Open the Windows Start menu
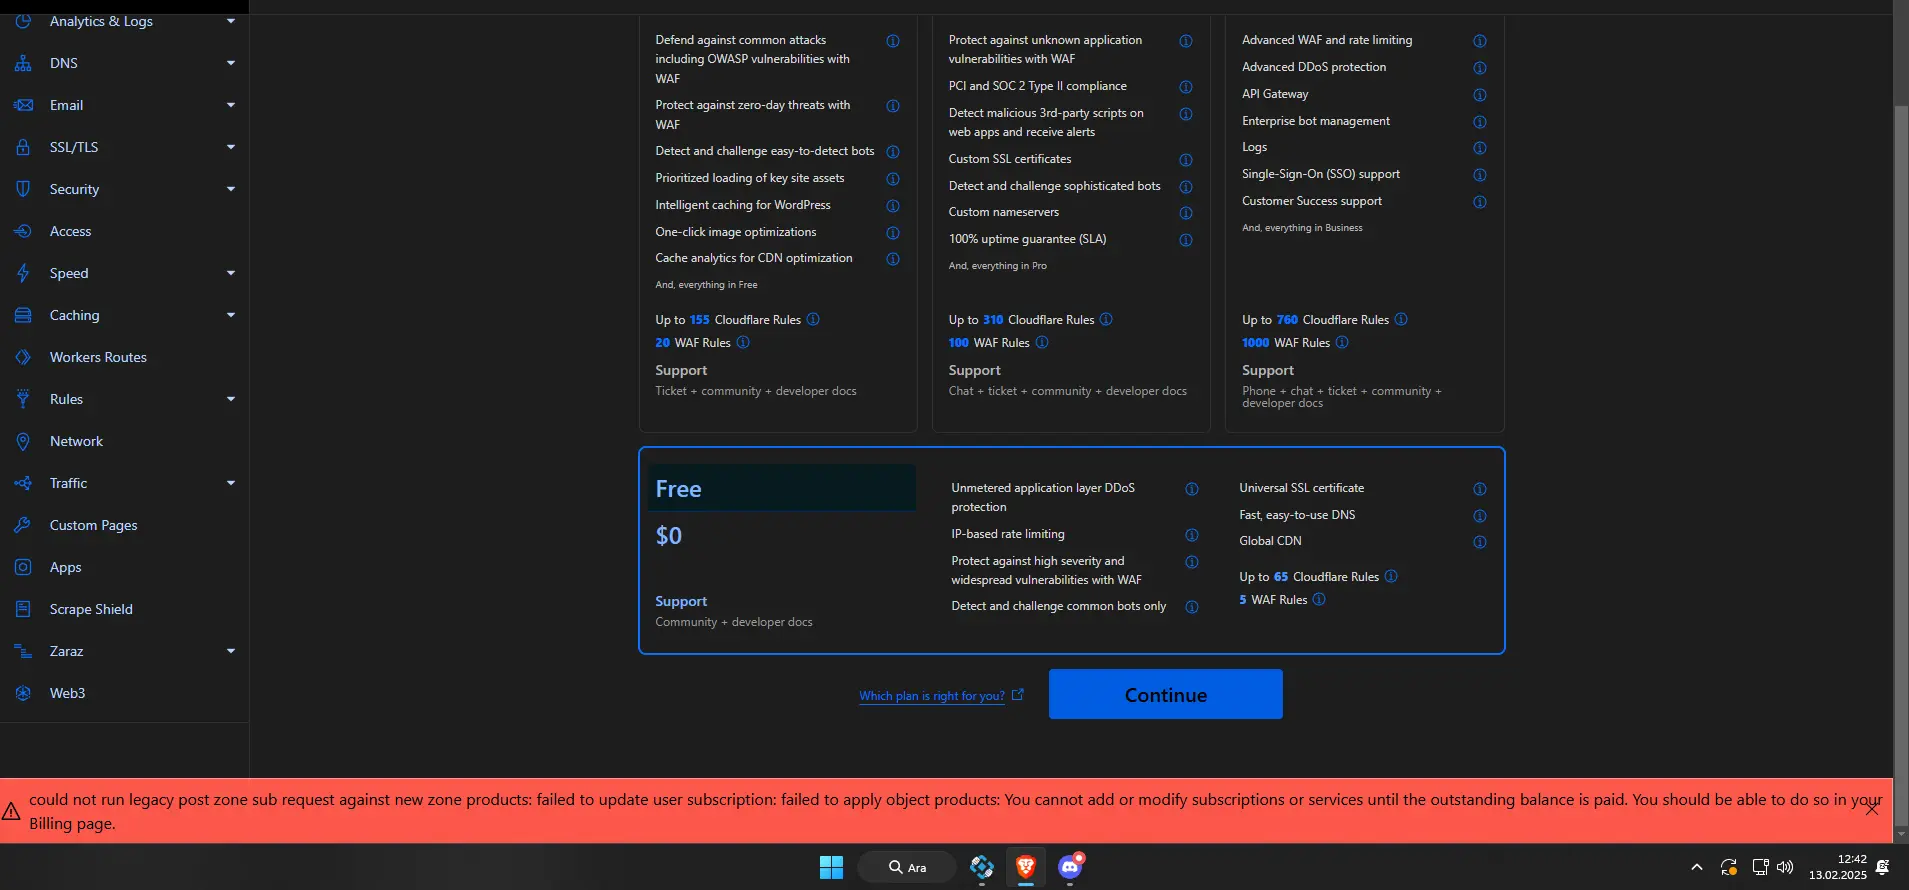1909x890 pixels. [x=831, y=867]
